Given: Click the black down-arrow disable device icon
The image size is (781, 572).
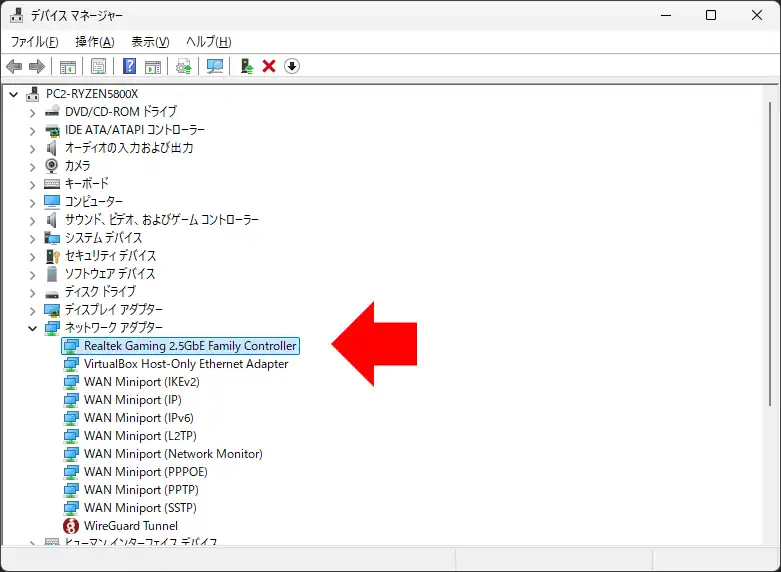Looking at the screenshot, I should click(292, 66).
